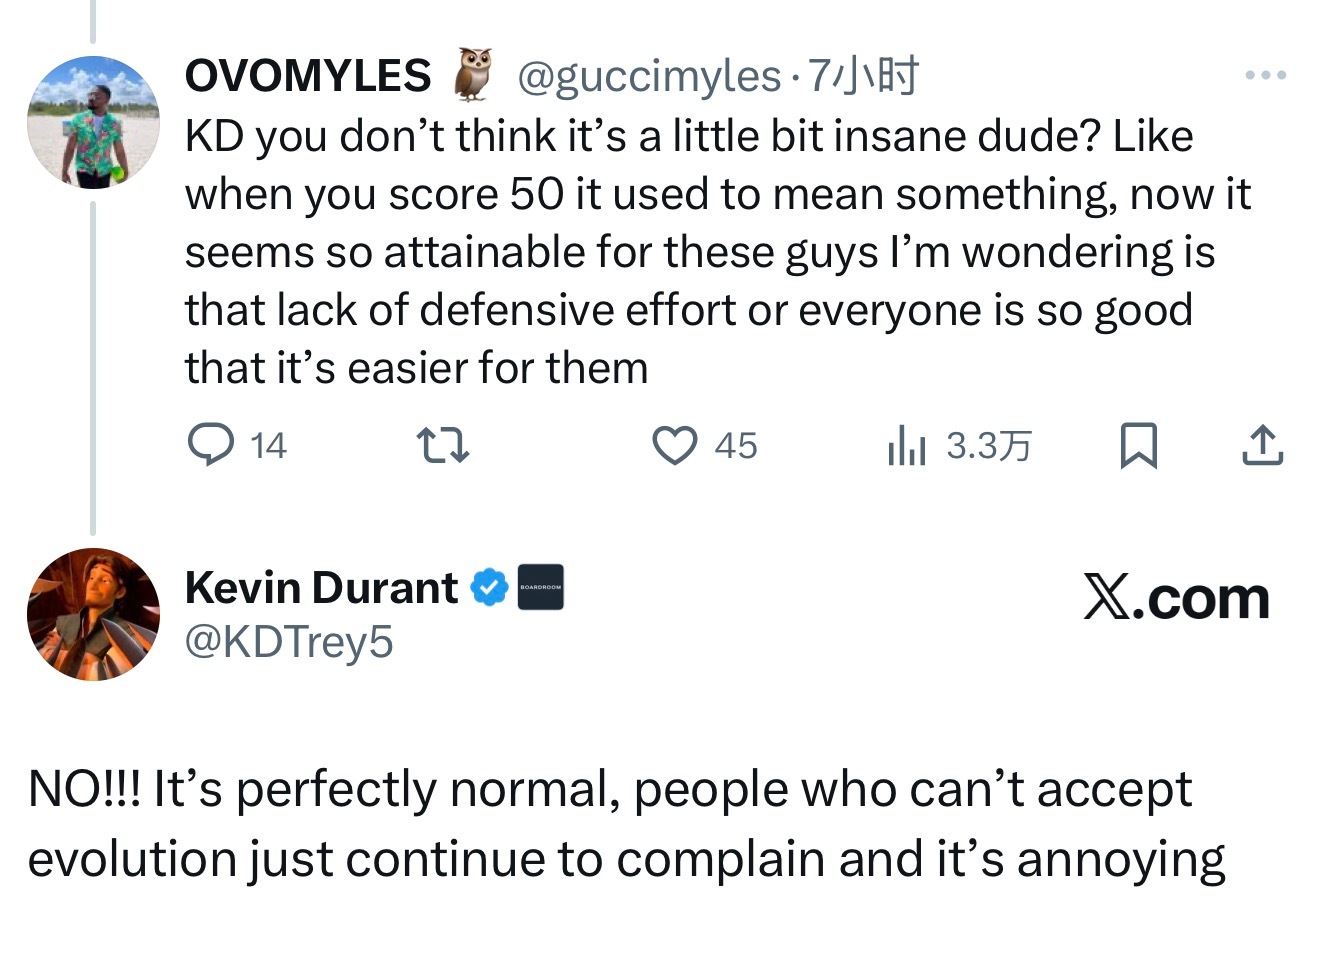
Task: Click the Boardroom affiliation badge
Action: coord(540,588)
